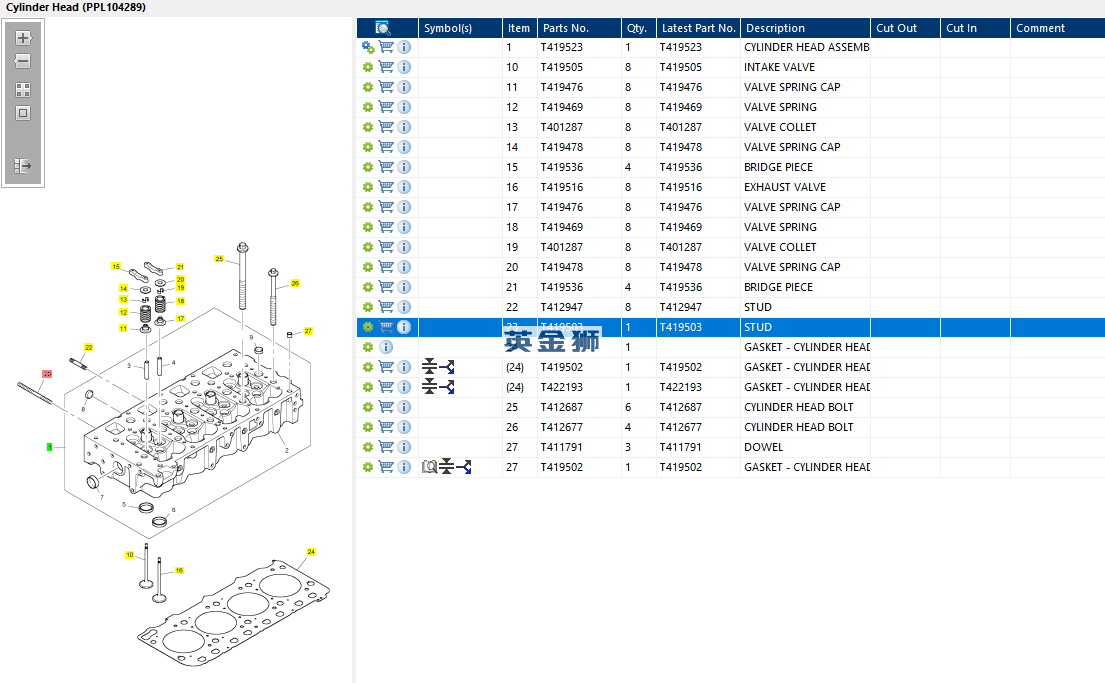Show info for CYLINDER HEAD ASSEMBLY item 1
The image size is (1105, 683).
tap(404, 47)
